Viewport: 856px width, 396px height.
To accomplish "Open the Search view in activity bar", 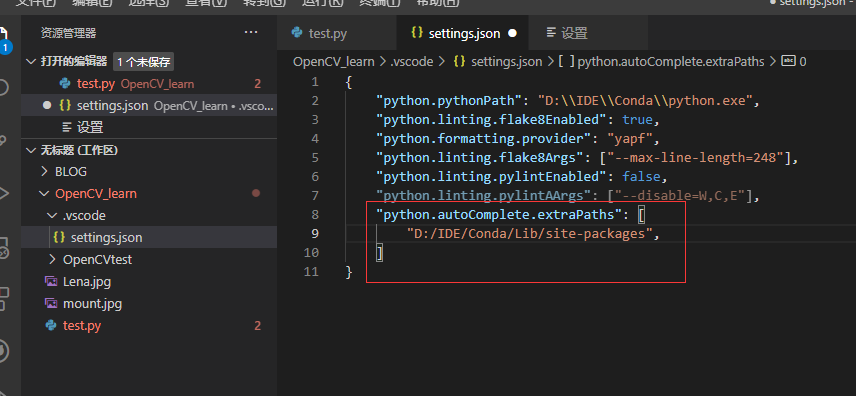I will tap(3, 87).
